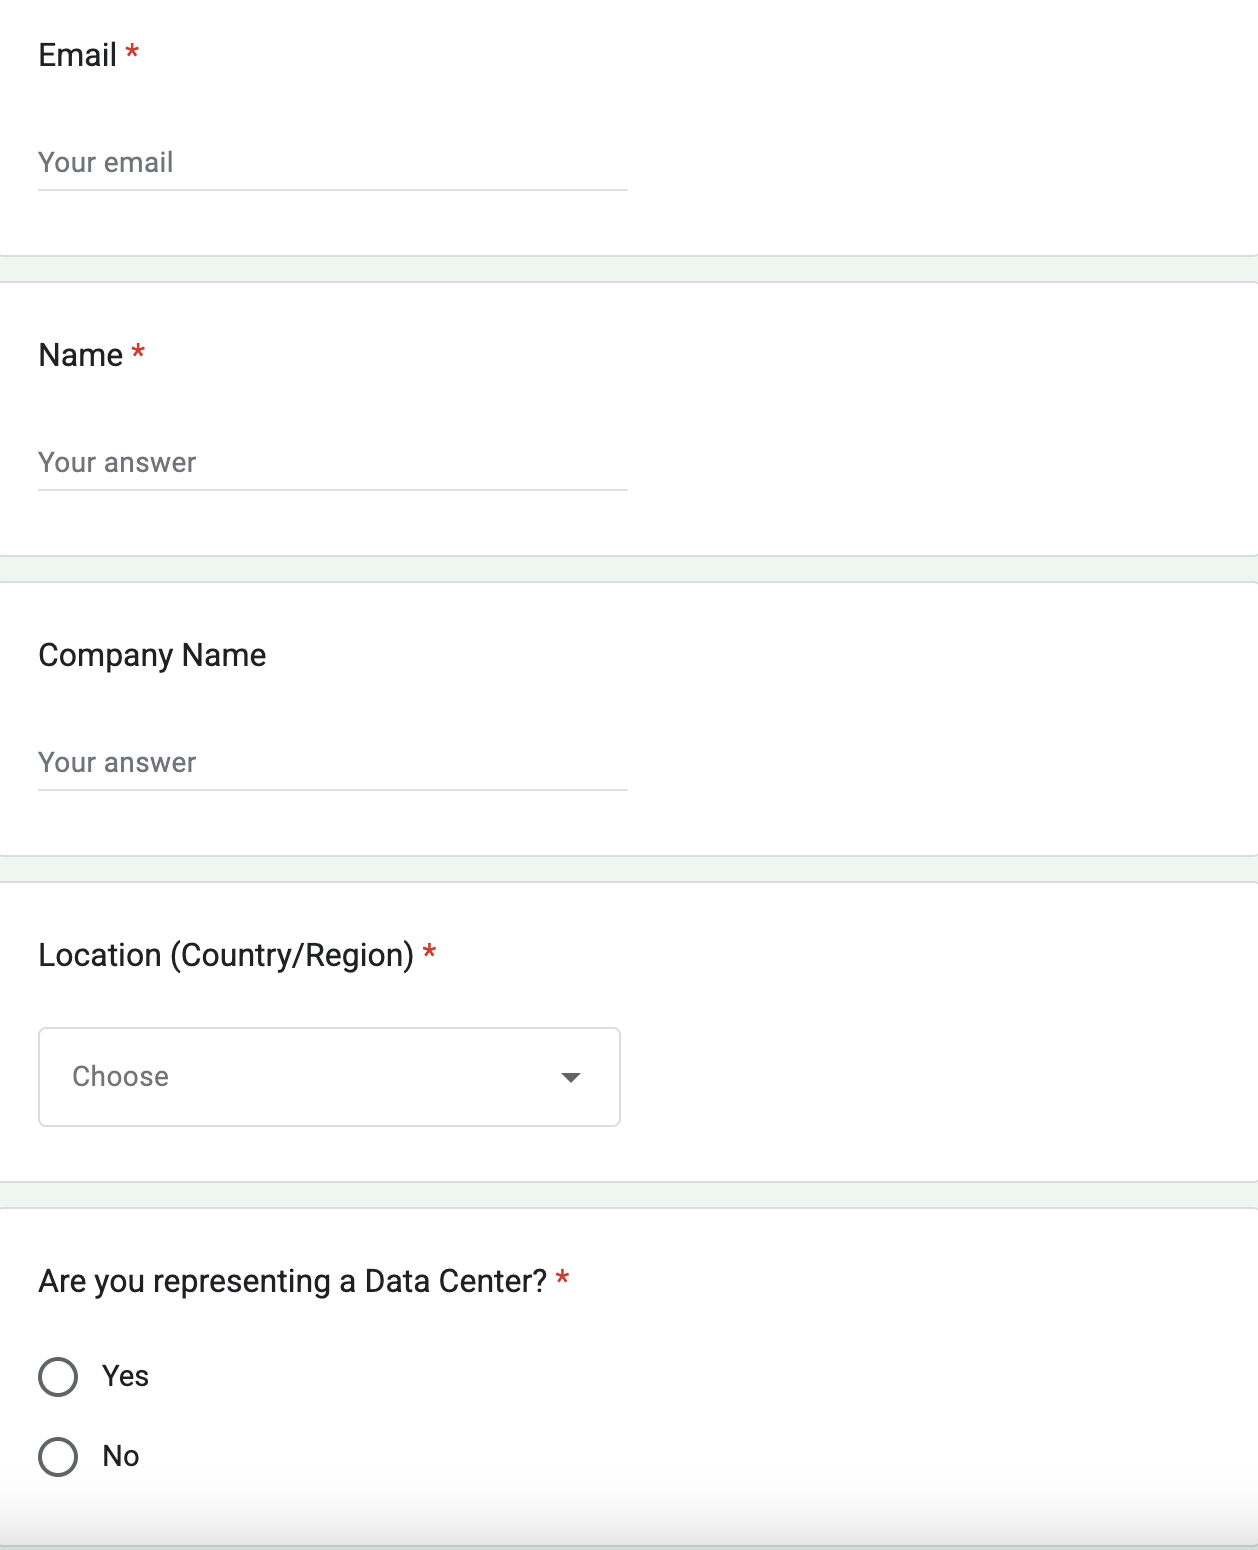Choose the 'Yes' option label text
Viewport: 1258px width, 1550px height.
click(125, 1376)
